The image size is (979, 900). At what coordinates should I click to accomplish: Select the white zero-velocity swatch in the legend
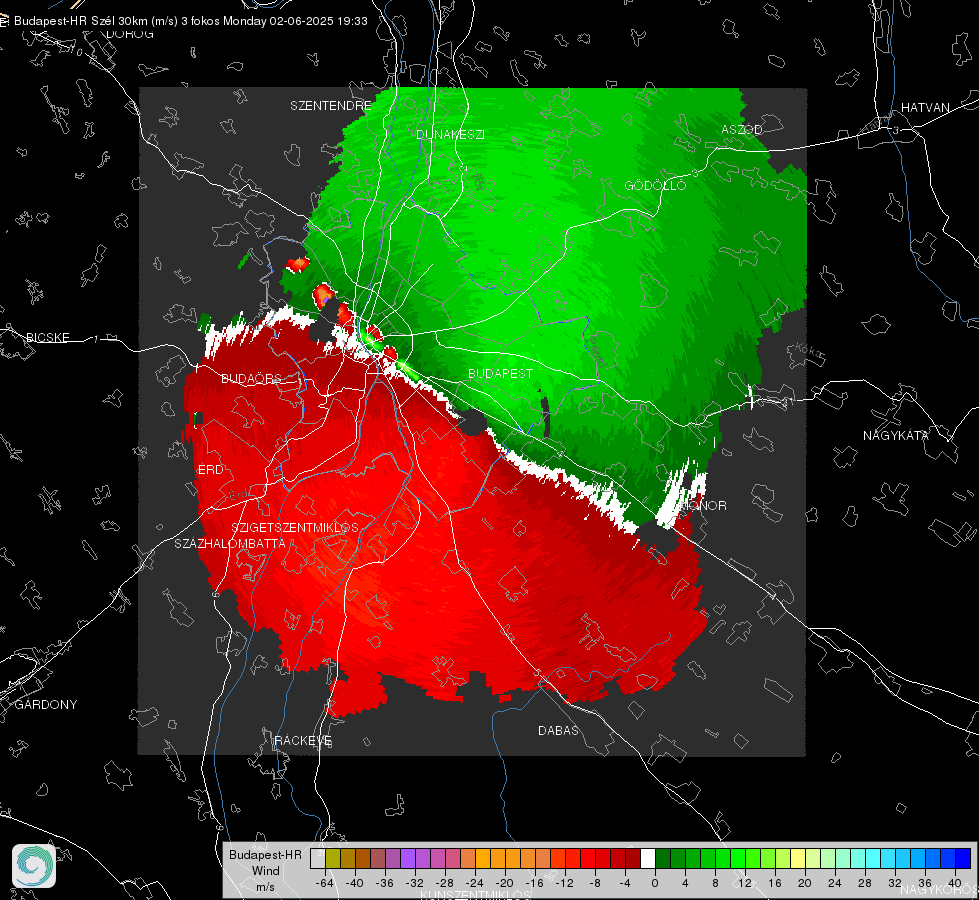click(648, 859)
